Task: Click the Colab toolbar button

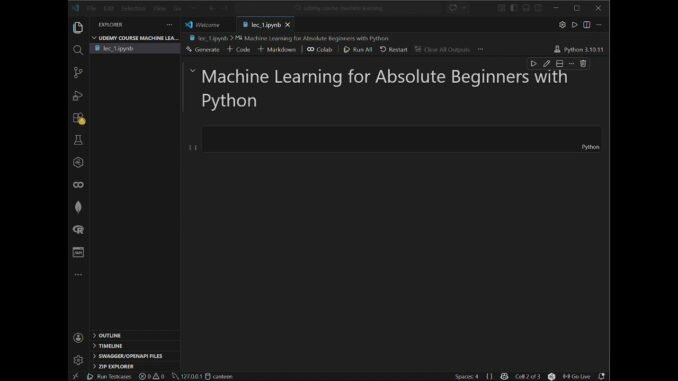Action: [x=320, y=49]
